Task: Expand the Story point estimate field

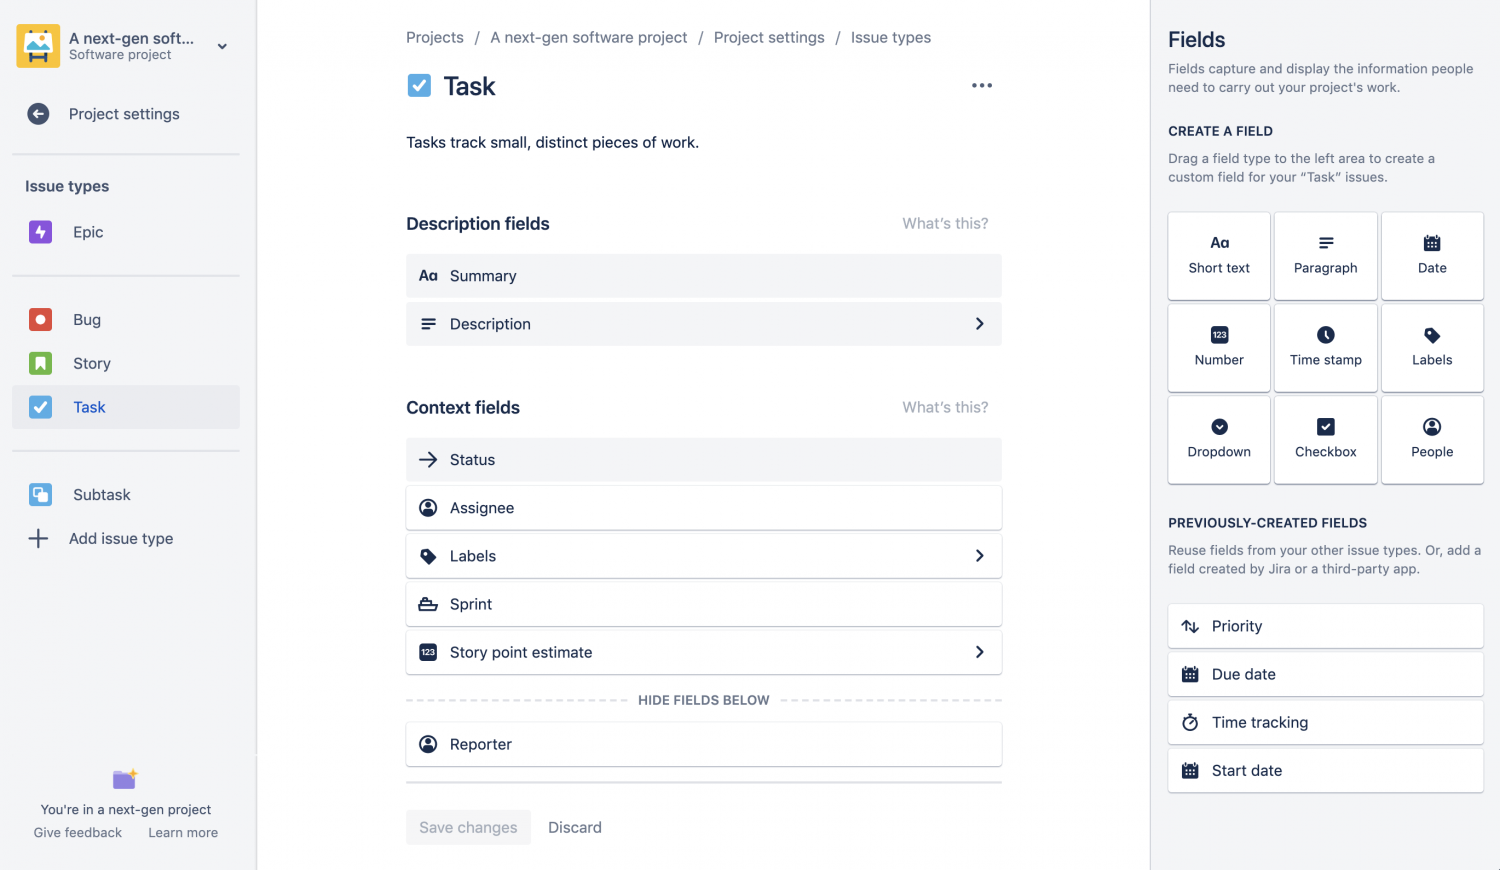Action: pos(979,652)
